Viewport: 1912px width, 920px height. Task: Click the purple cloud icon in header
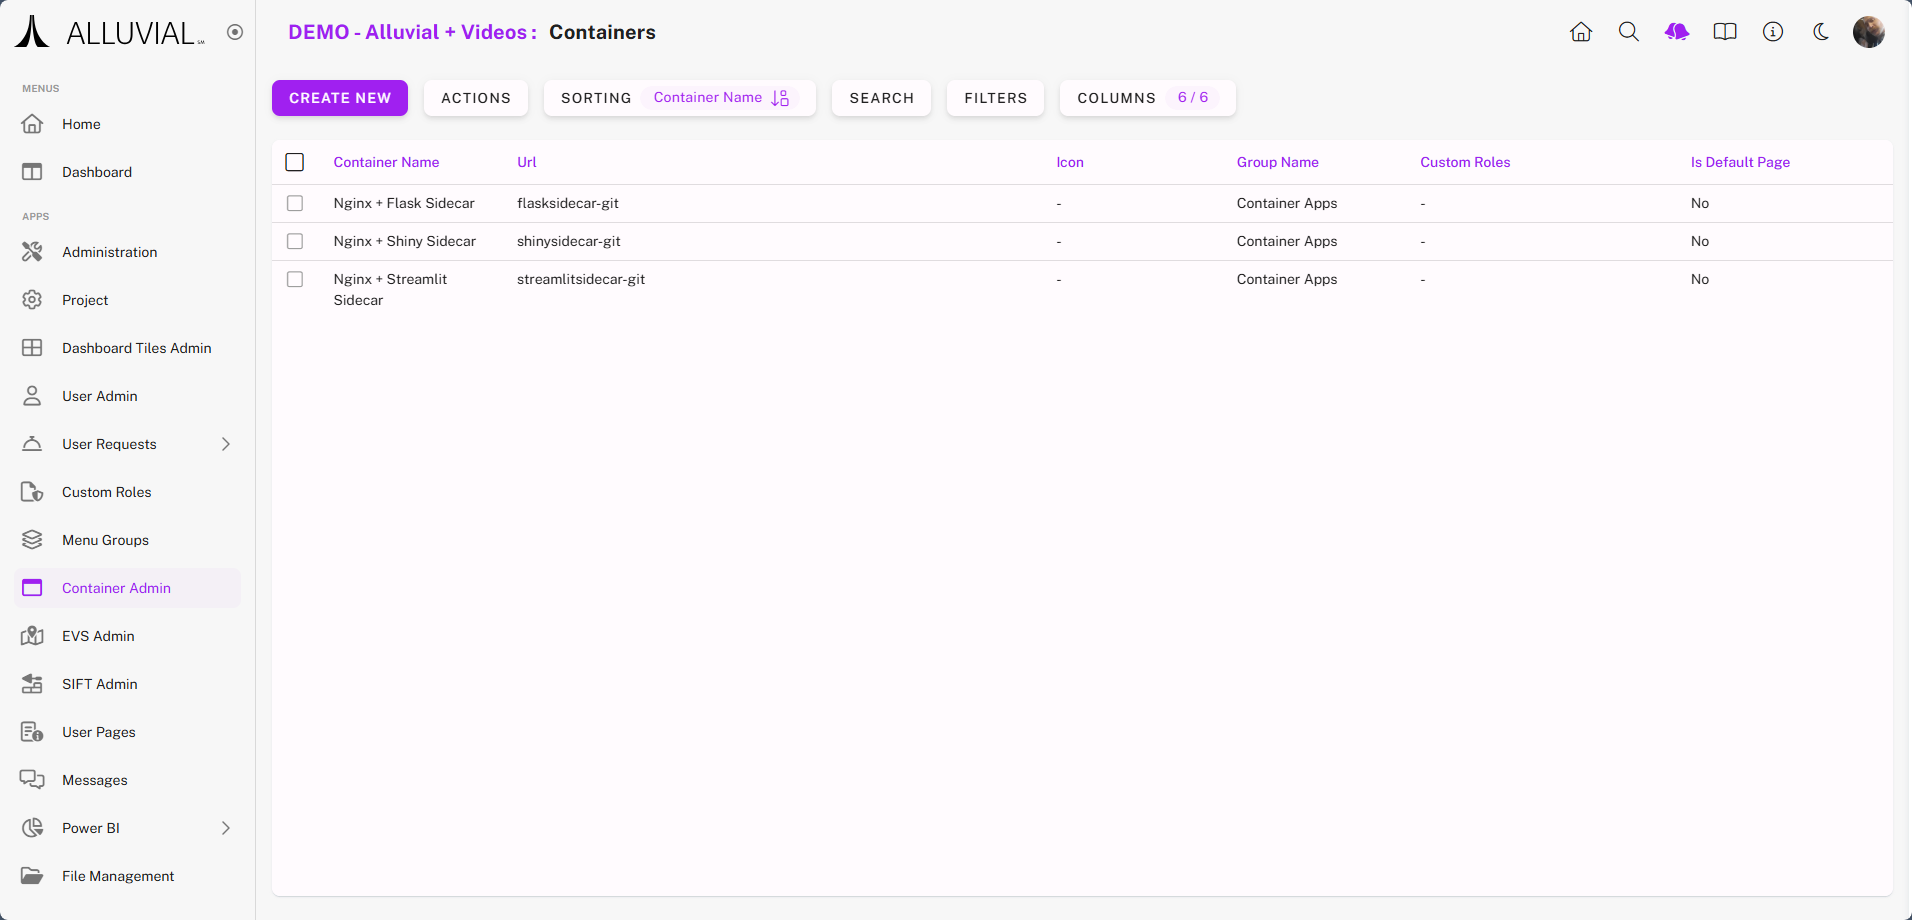click(x=1677, y=32)
